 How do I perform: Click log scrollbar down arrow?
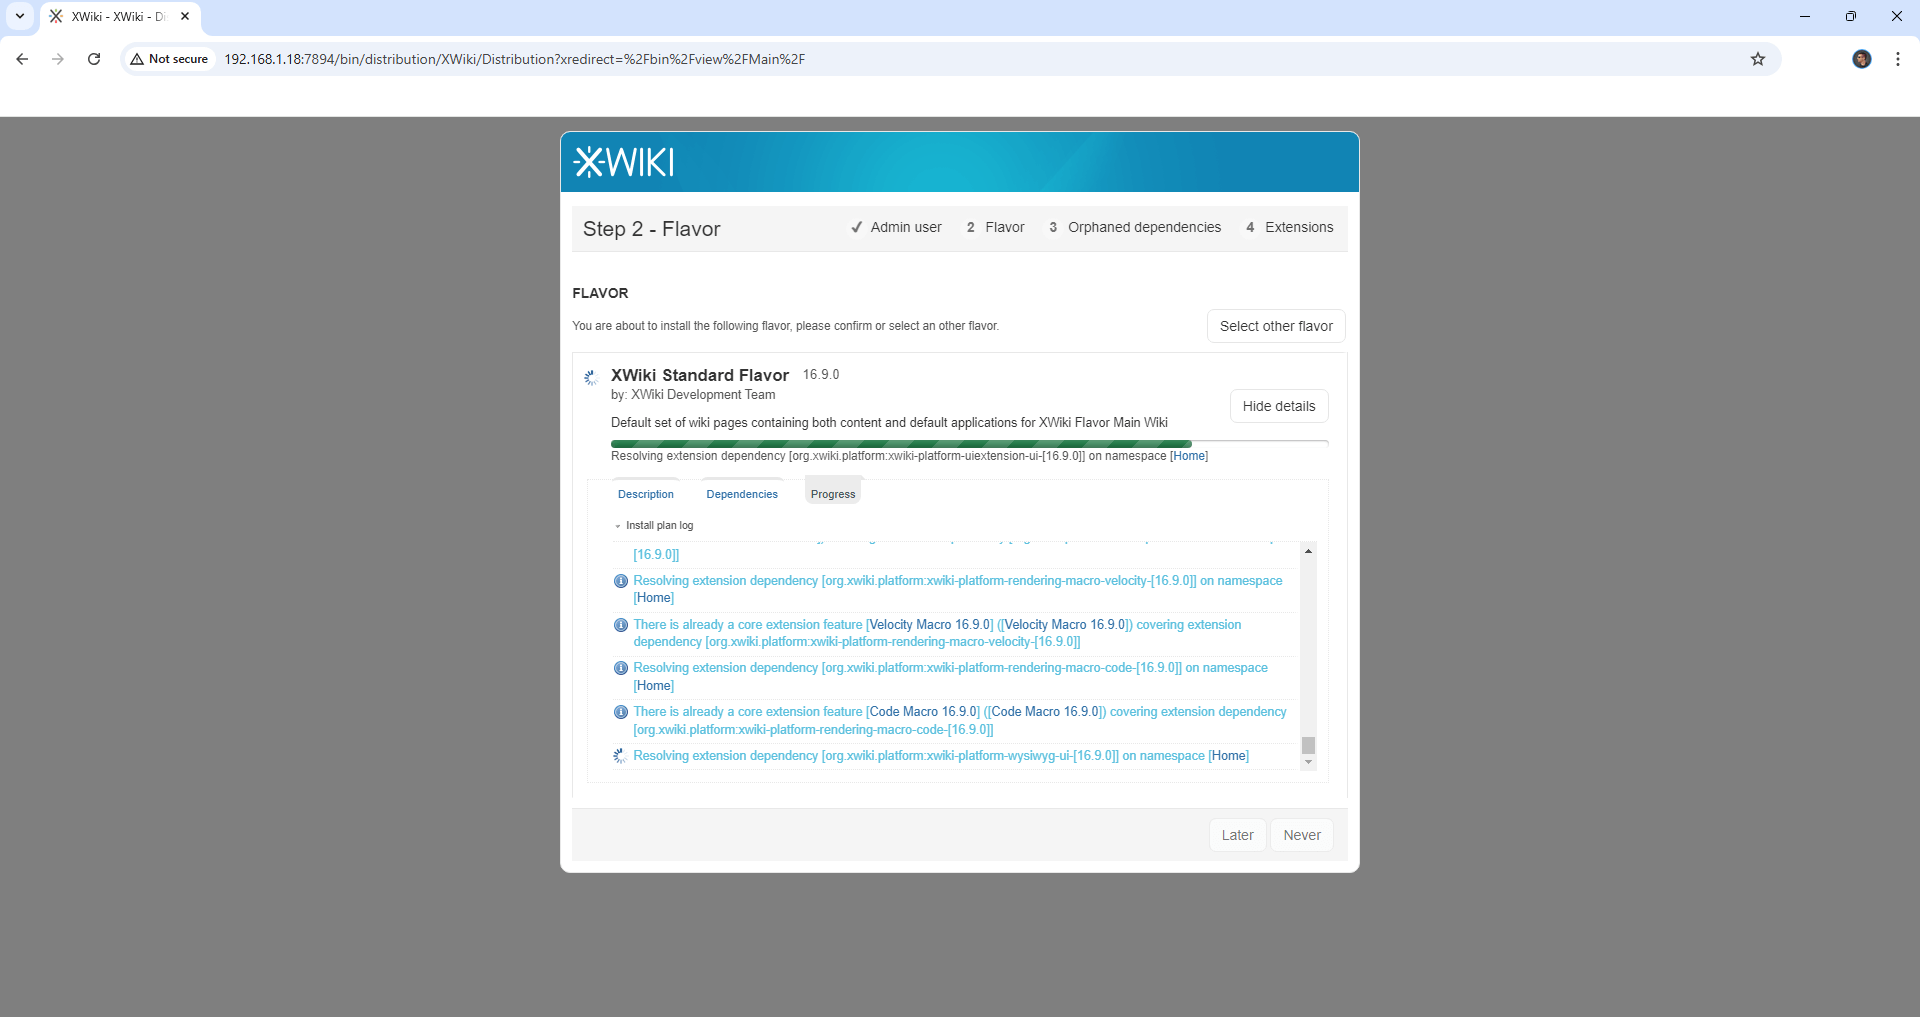(x=1308, y=763)
